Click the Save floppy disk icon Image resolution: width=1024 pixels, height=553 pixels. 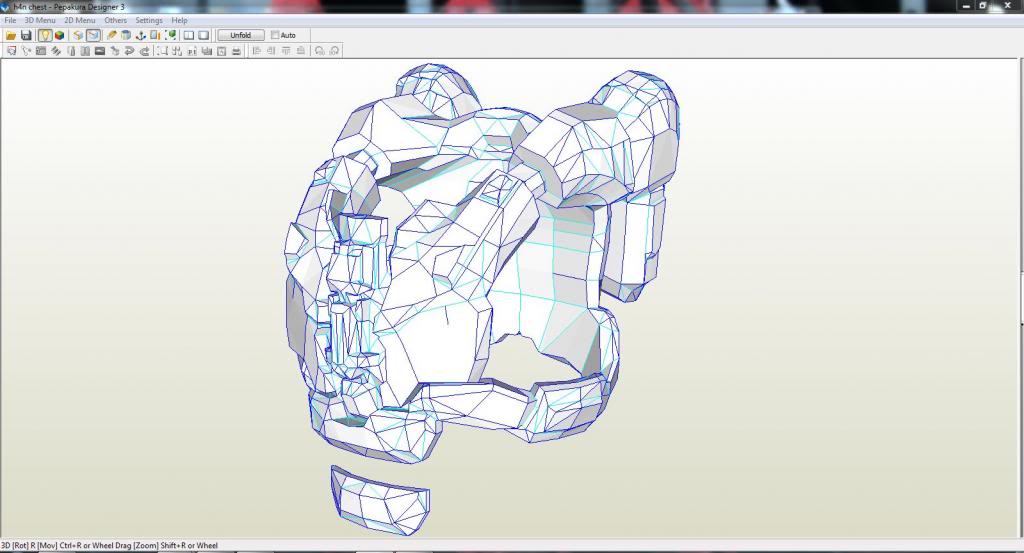[x=26, y=35]
